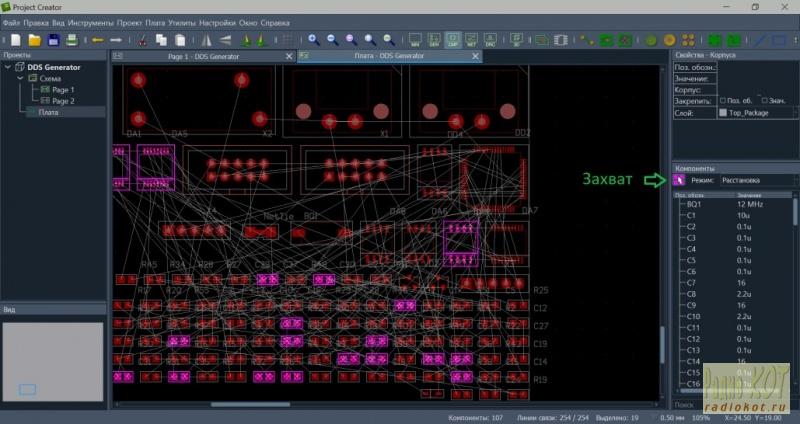Click the Cut scissors icon
The width and height of the screenshot is (800, 424).
[x=141, y=40]
